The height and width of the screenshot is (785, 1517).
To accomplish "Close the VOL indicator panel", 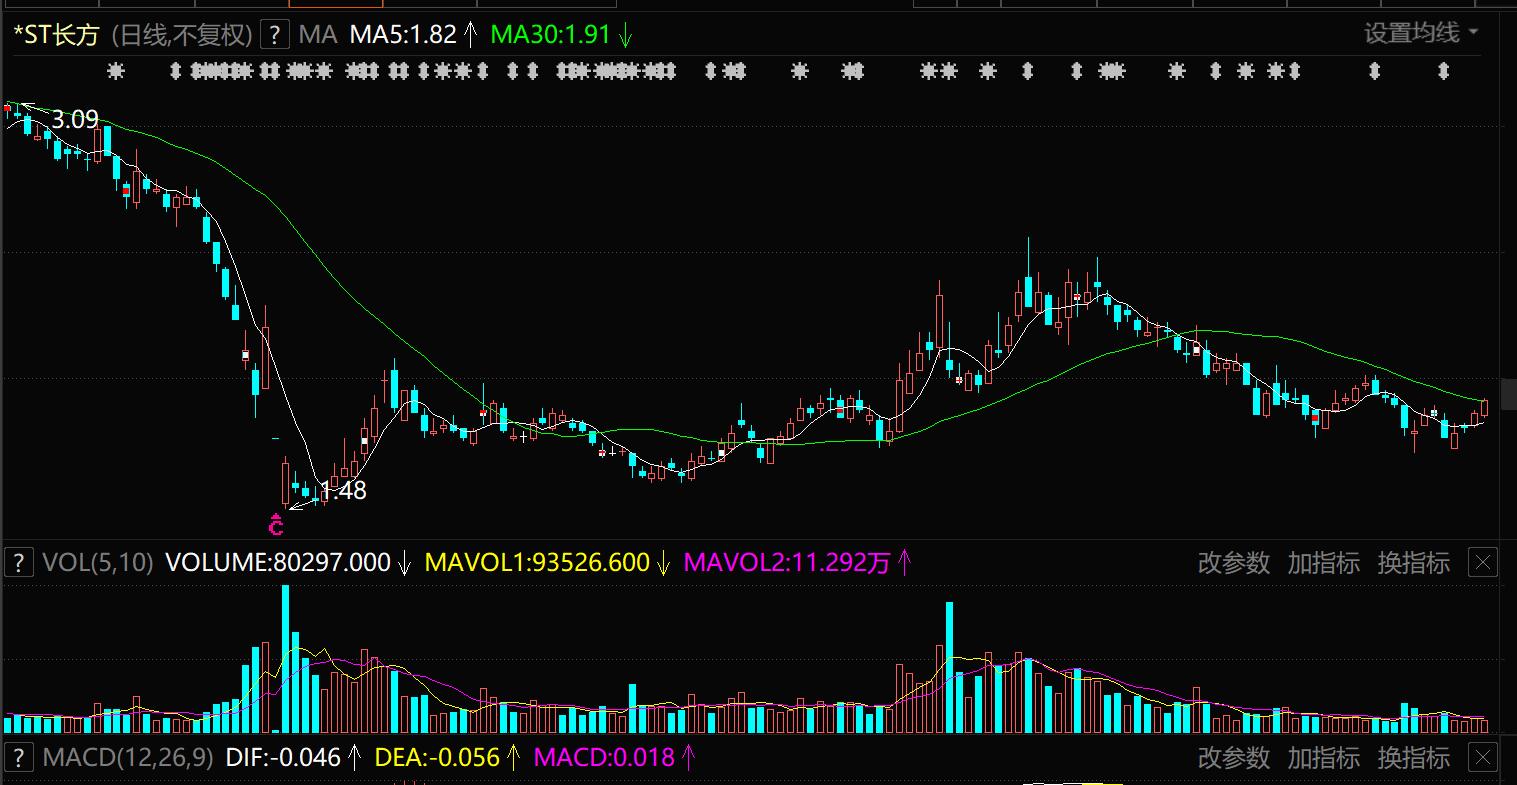I will point(1483,563).
